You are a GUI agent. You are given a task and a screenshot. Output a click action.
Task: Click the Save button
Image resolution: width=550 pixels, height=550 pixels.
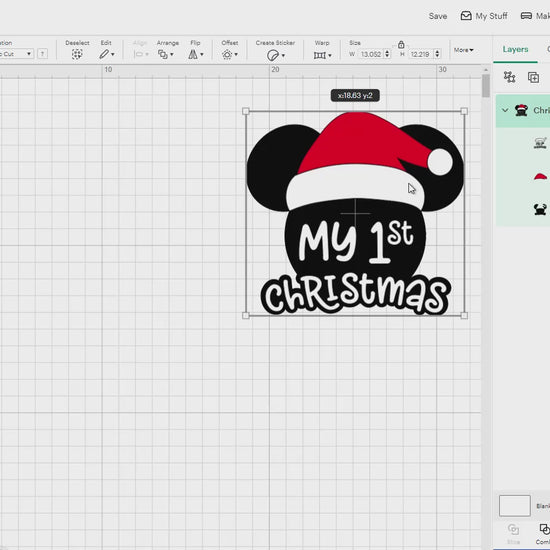pyautogui.click(x=438, y=16)
